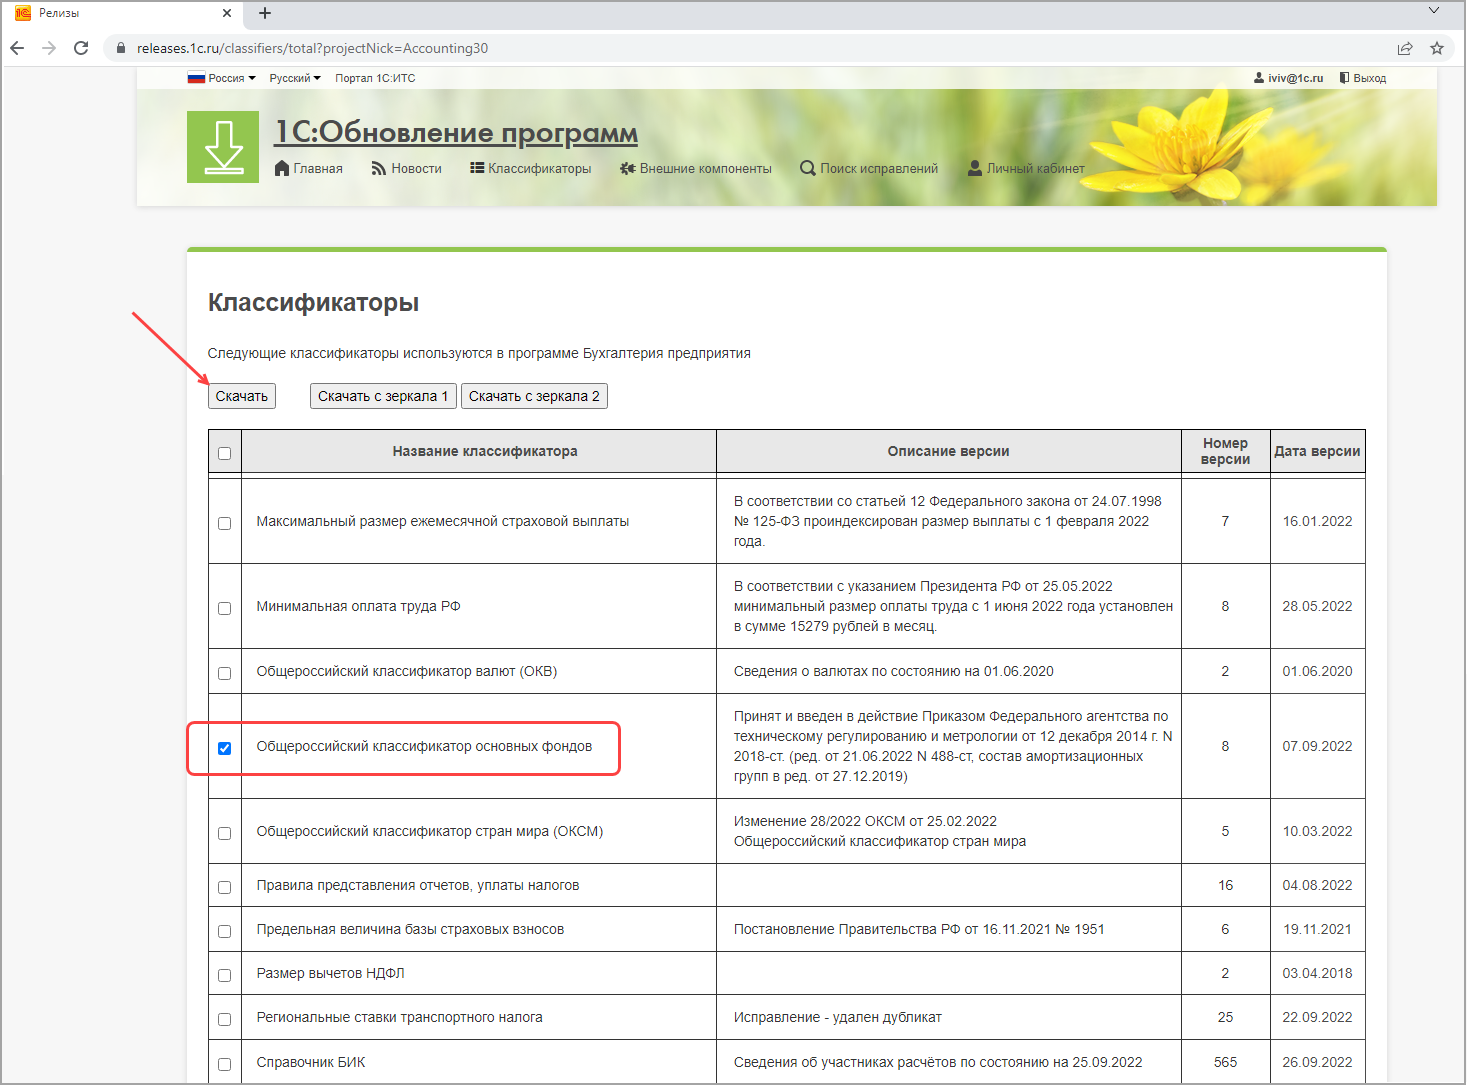Open Внешние компоненты menu item
The width and height of the screenshot is (1467, 1085).
(x=696, y=168)
